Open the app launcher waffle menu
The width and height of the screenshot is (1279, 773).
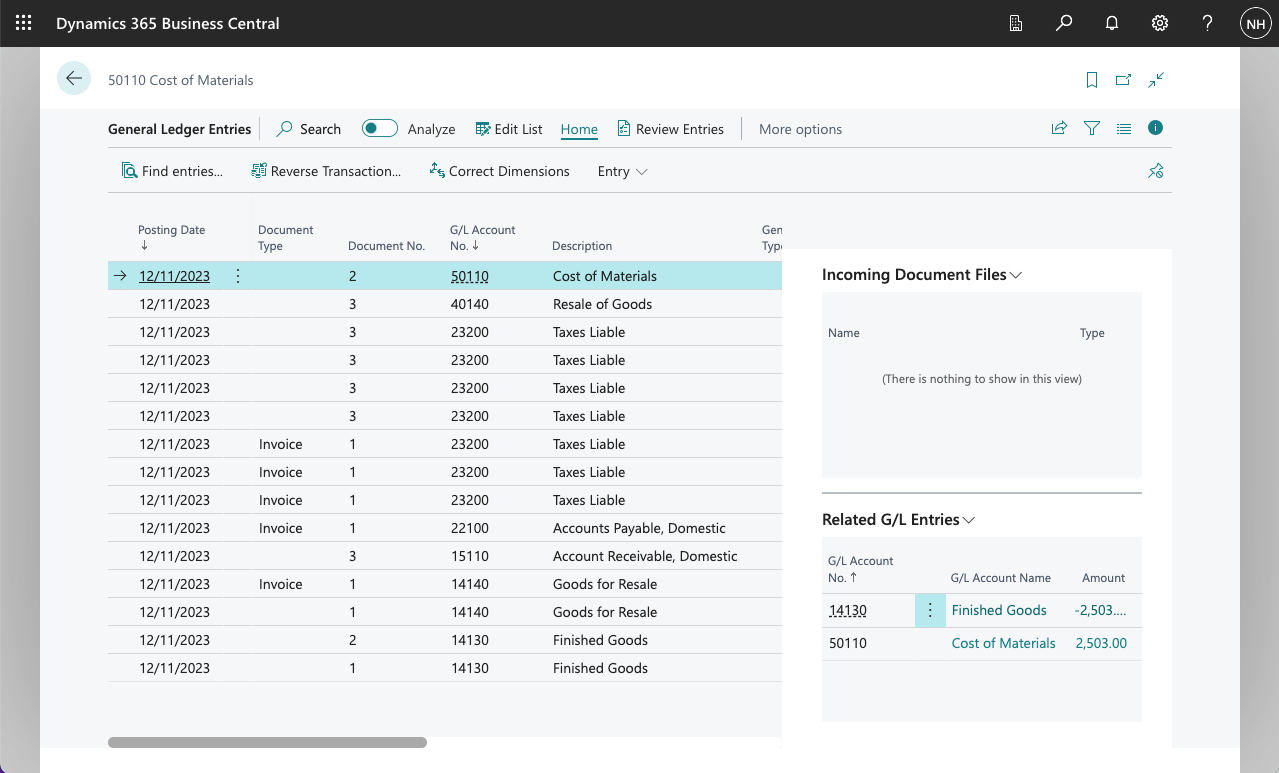pos(24,23)
